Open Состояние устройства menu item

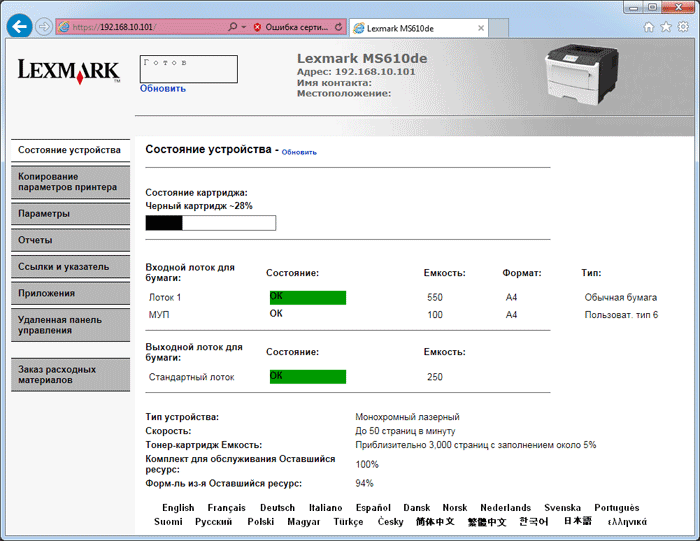click(x=70, y=150)
